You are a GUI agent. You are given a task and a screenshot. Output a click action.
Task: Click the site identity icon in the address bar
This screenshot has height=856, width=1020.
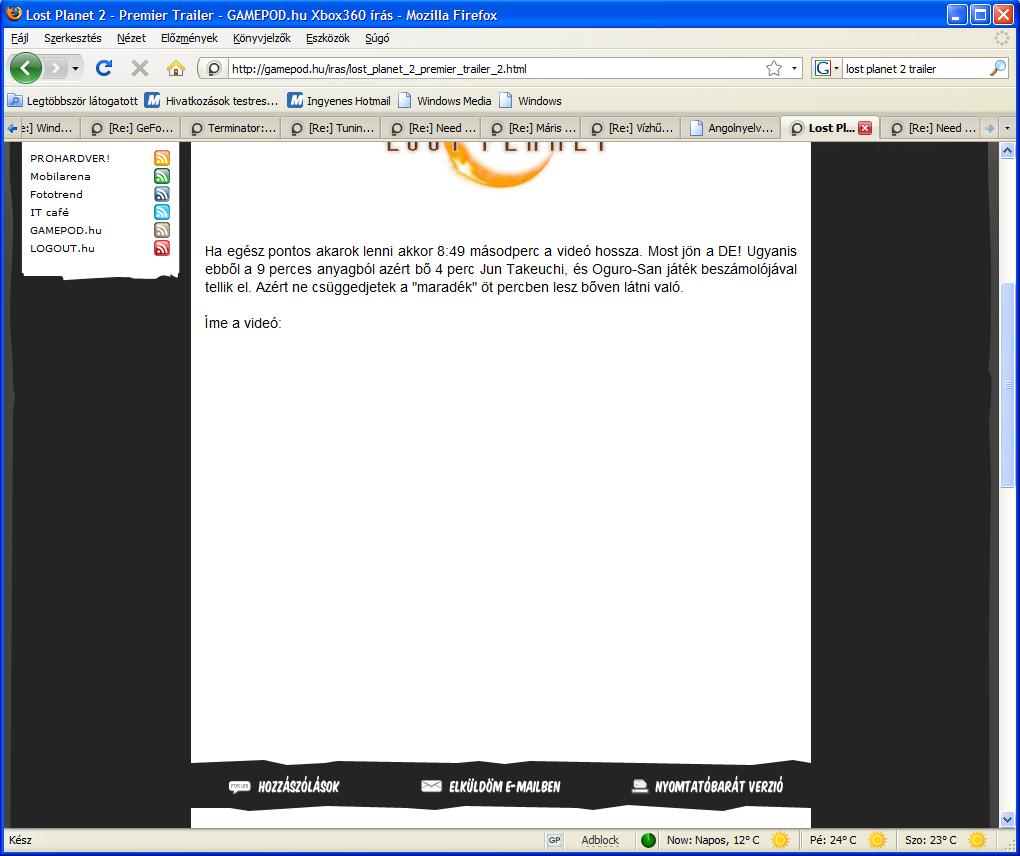[214, 68]
